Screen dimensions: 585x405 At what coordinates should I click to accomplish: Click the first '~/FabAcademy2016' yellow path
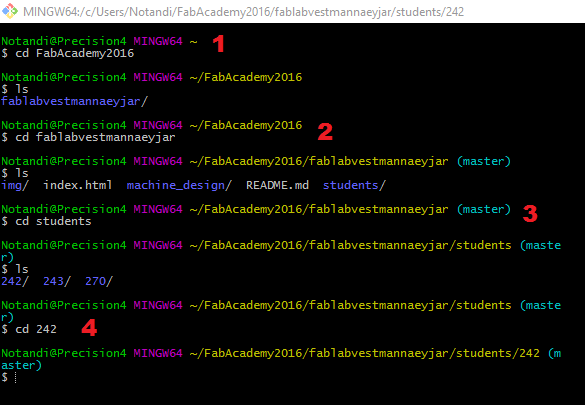click(x=246, y=77)
